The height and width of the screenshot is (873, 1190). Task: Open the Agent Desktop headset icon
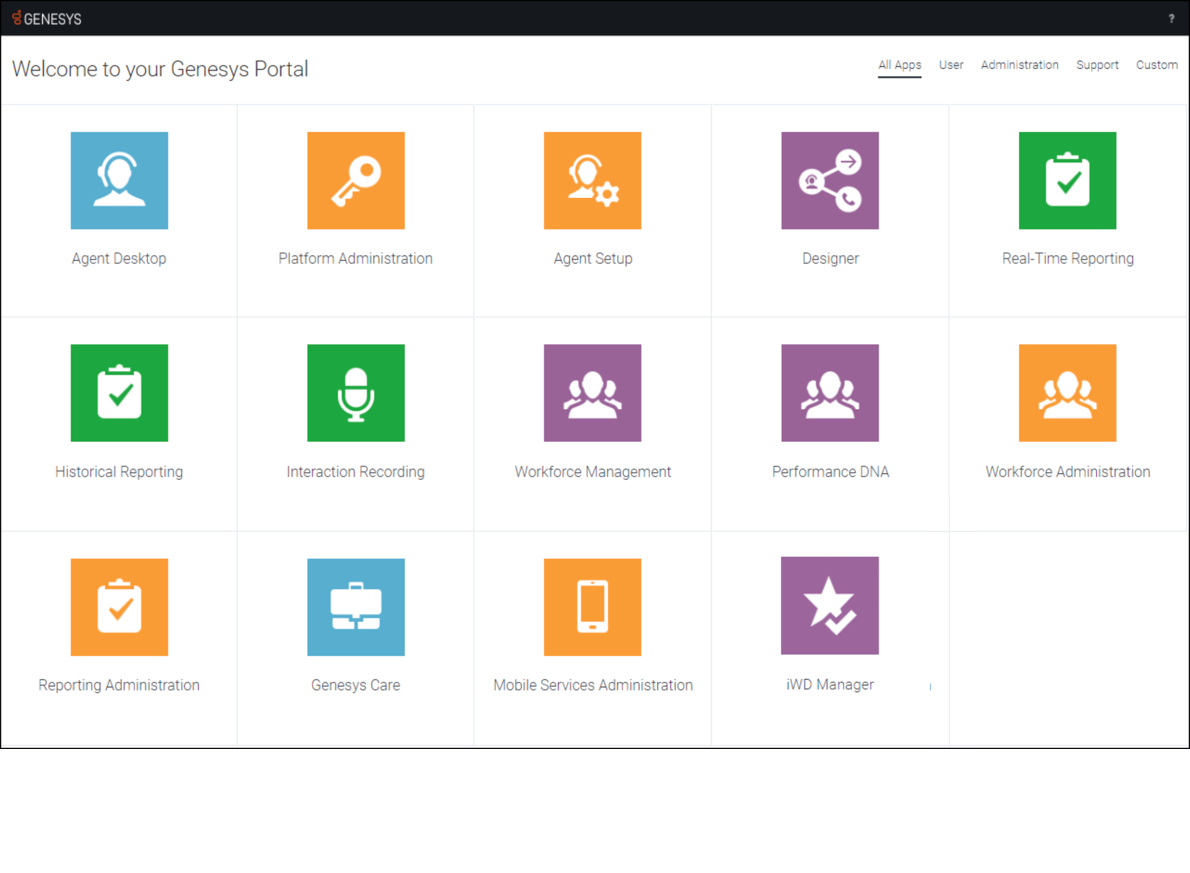(x=119, y=181)
